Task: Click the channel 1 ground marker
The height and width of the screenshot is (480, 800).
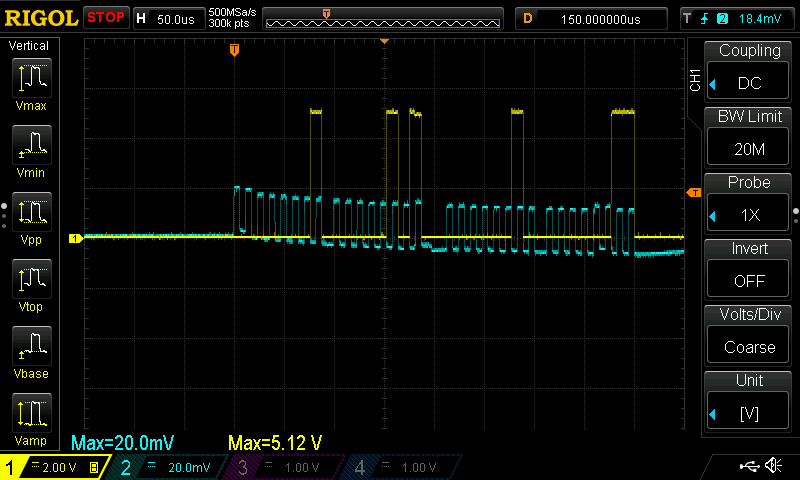Action: click(76, 238)
